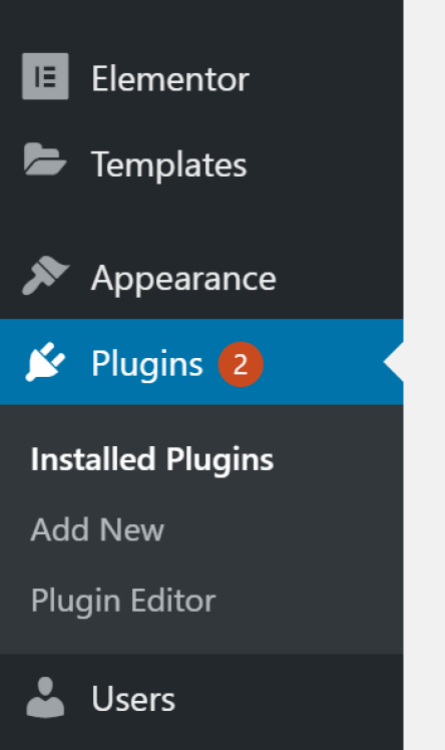The image size is (445, 750).
Task: Click the light gray content area at right
Action: (424, 375)
